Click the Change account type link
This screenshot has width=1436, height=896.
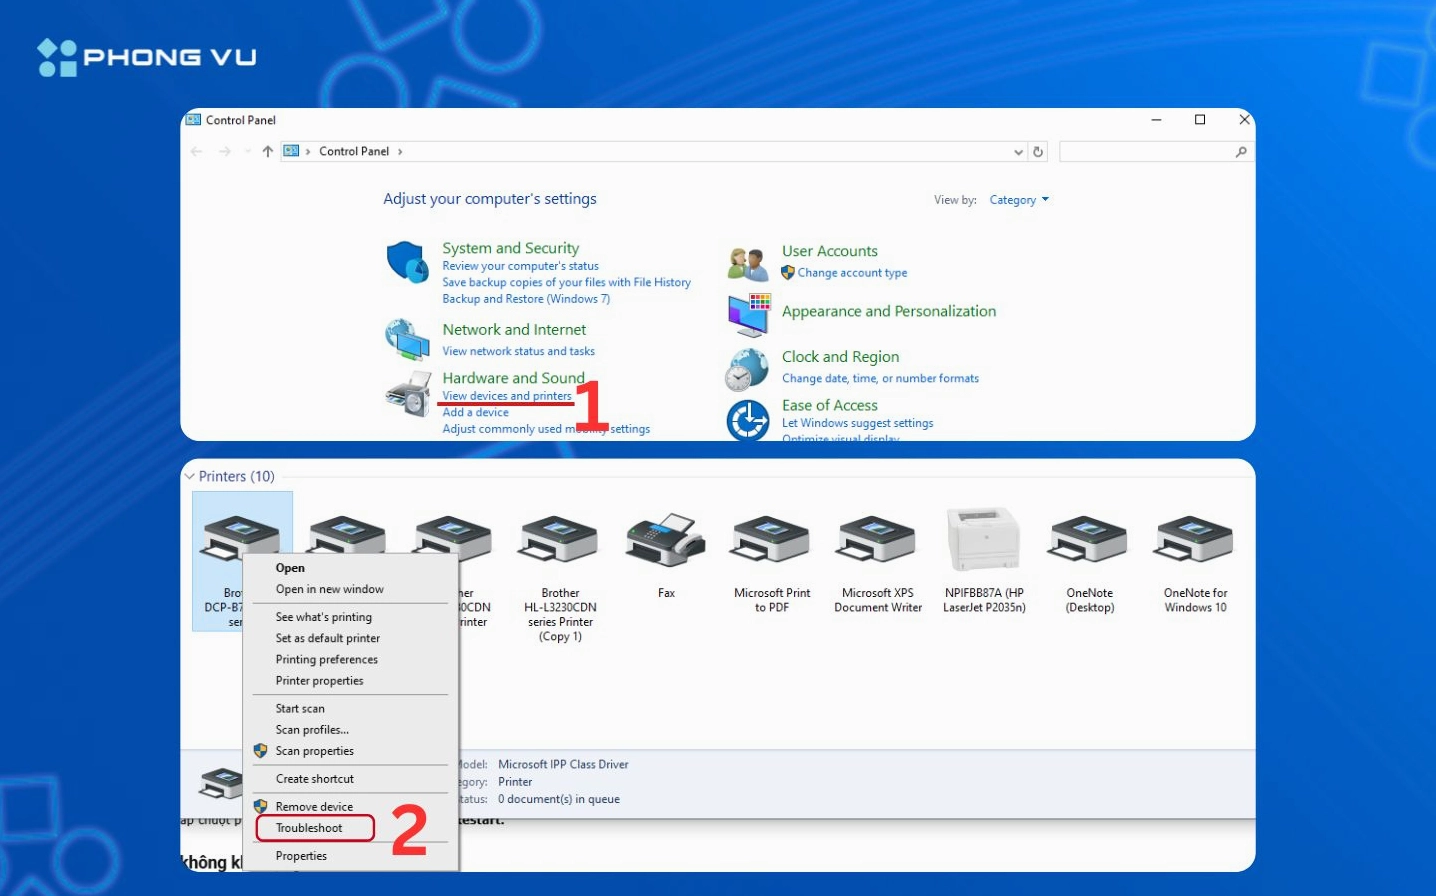(852, 273)
